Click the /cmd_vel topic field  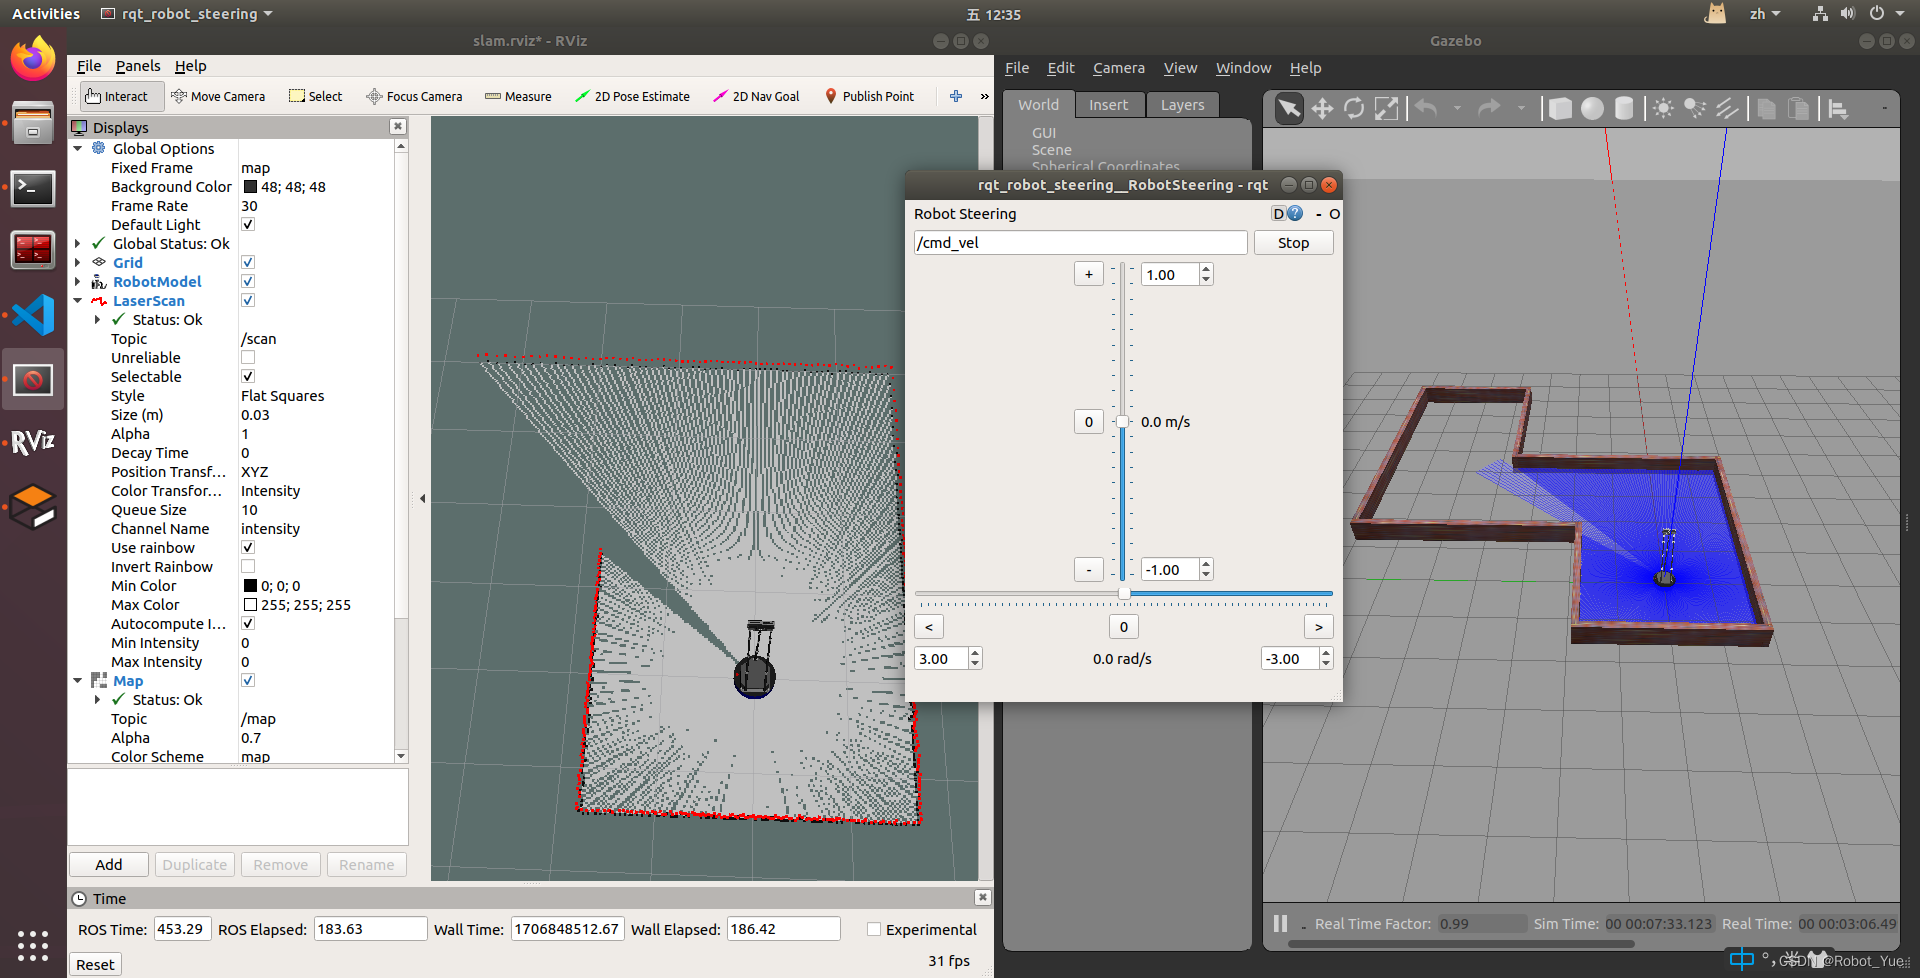tap(1080, 243)
